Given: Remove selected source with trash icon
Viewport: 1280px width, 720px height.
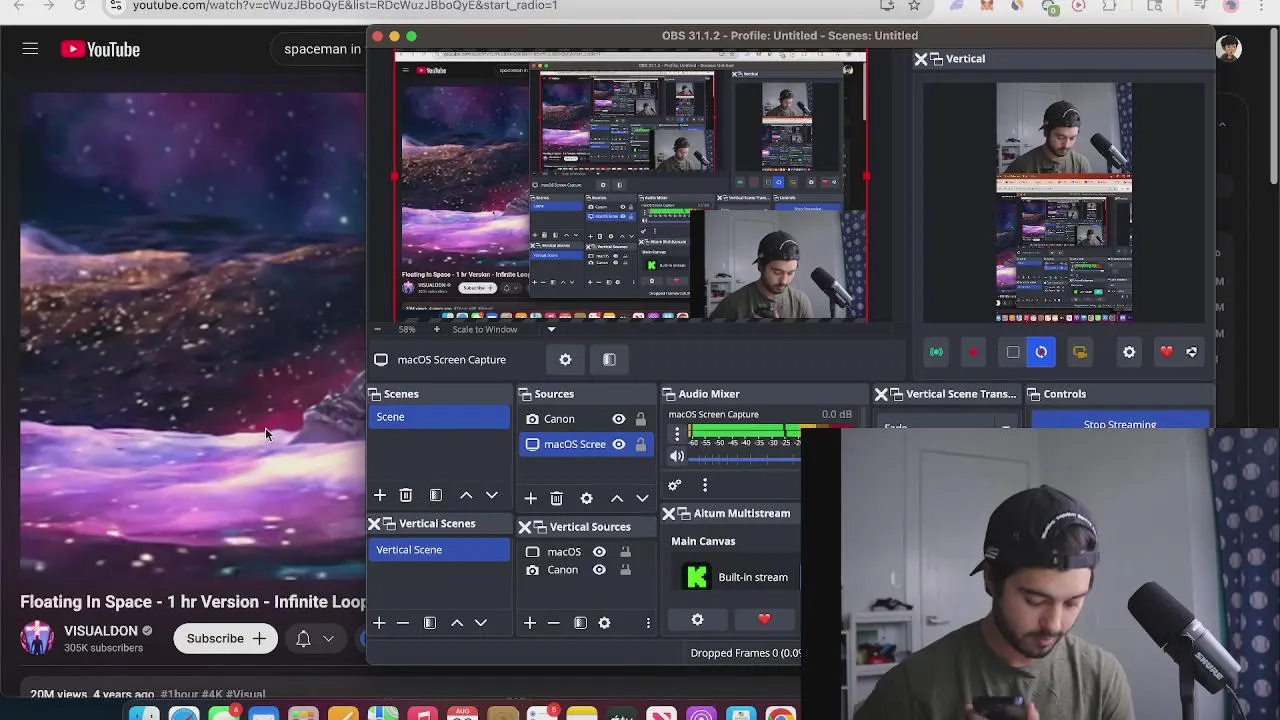Looking at the screenshot, I should (x=556, y=498).
